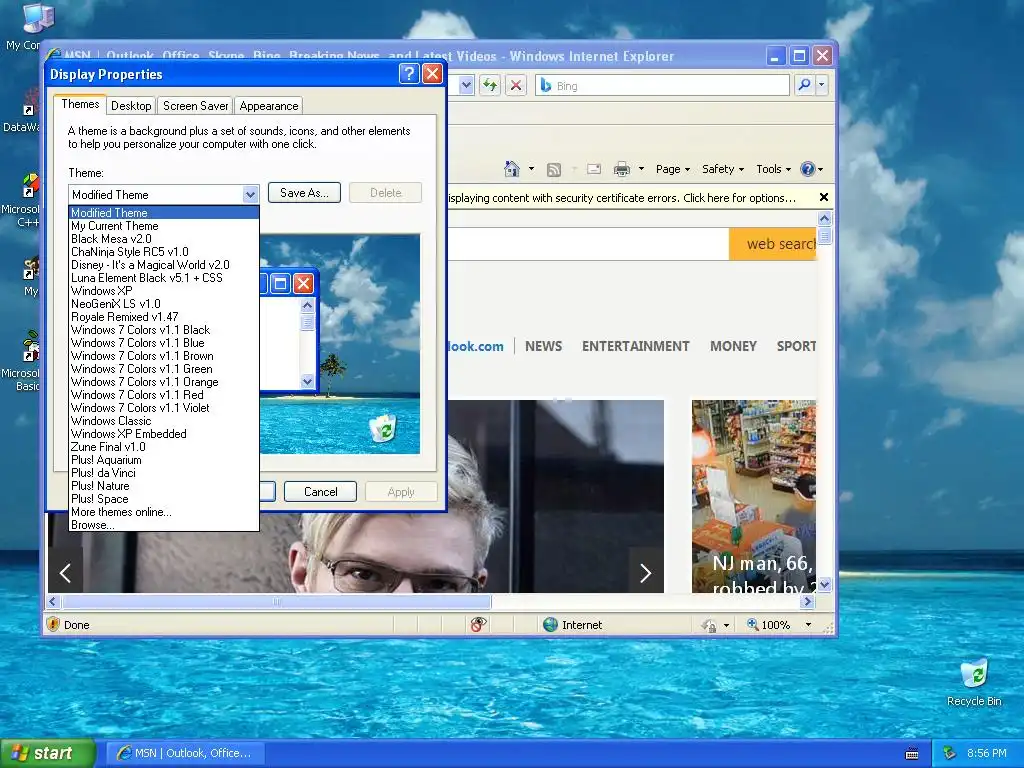Click the Save As... button
1024x768 pixels.
click(304, 193)
